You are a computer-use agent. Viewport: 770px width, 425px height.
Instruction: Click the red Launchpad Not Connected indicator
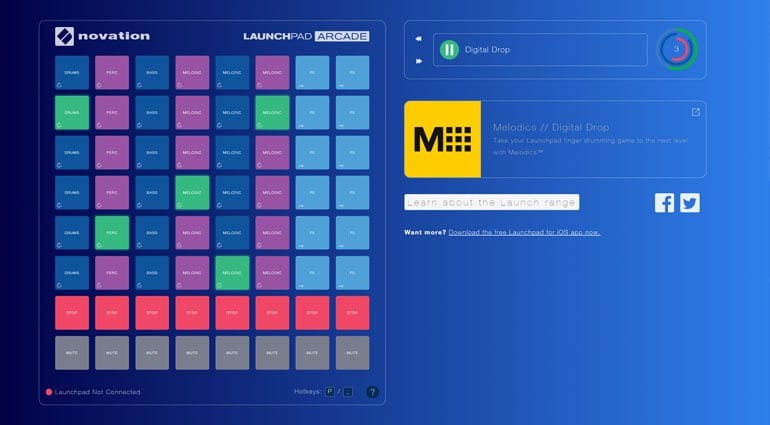point(49,392)
